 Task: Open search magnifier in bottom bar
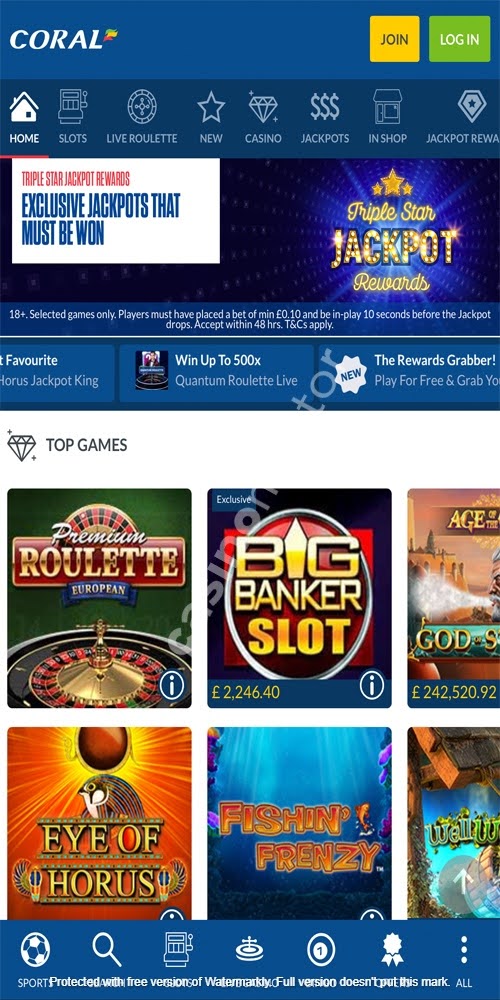107,950
